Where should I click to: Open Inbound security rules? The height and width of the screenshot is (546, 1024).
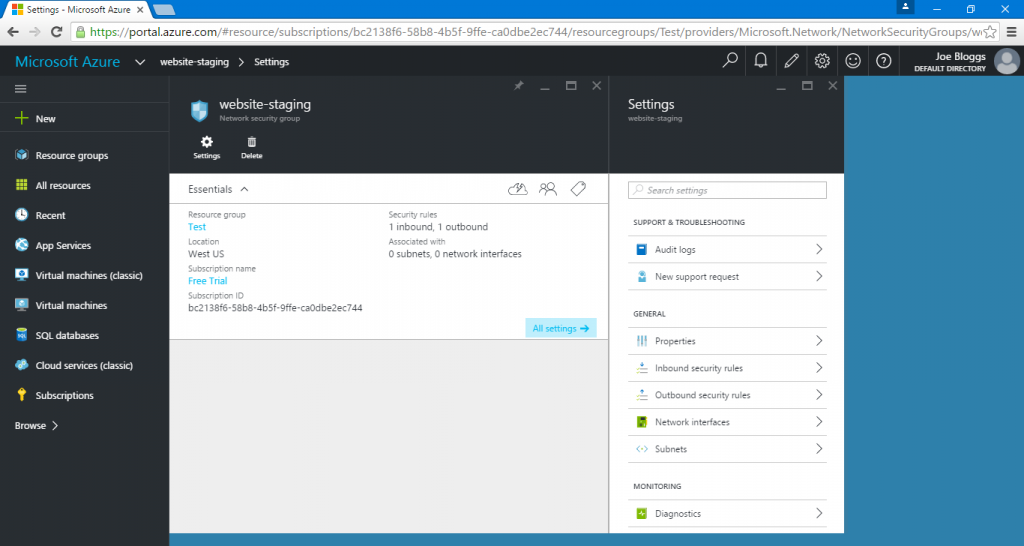click(x=728, y=368)
